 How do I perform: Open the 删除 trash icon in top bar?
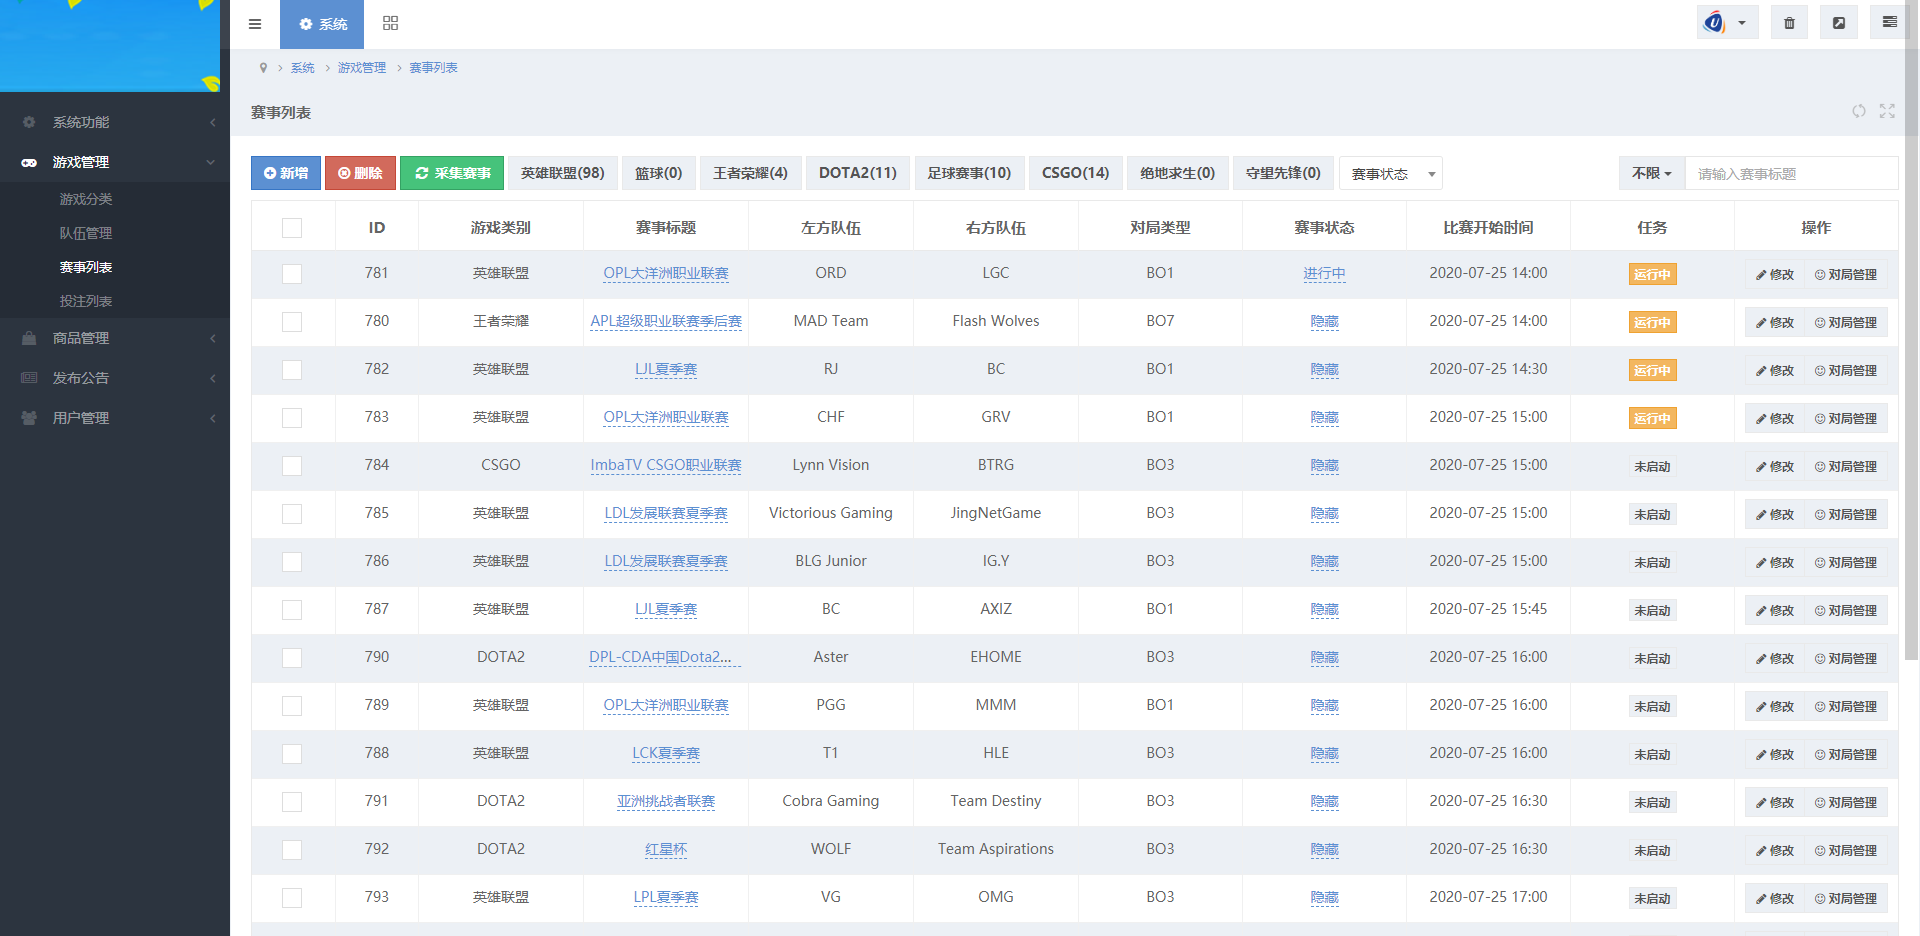pyautogui.click(x=1789, y=21)
